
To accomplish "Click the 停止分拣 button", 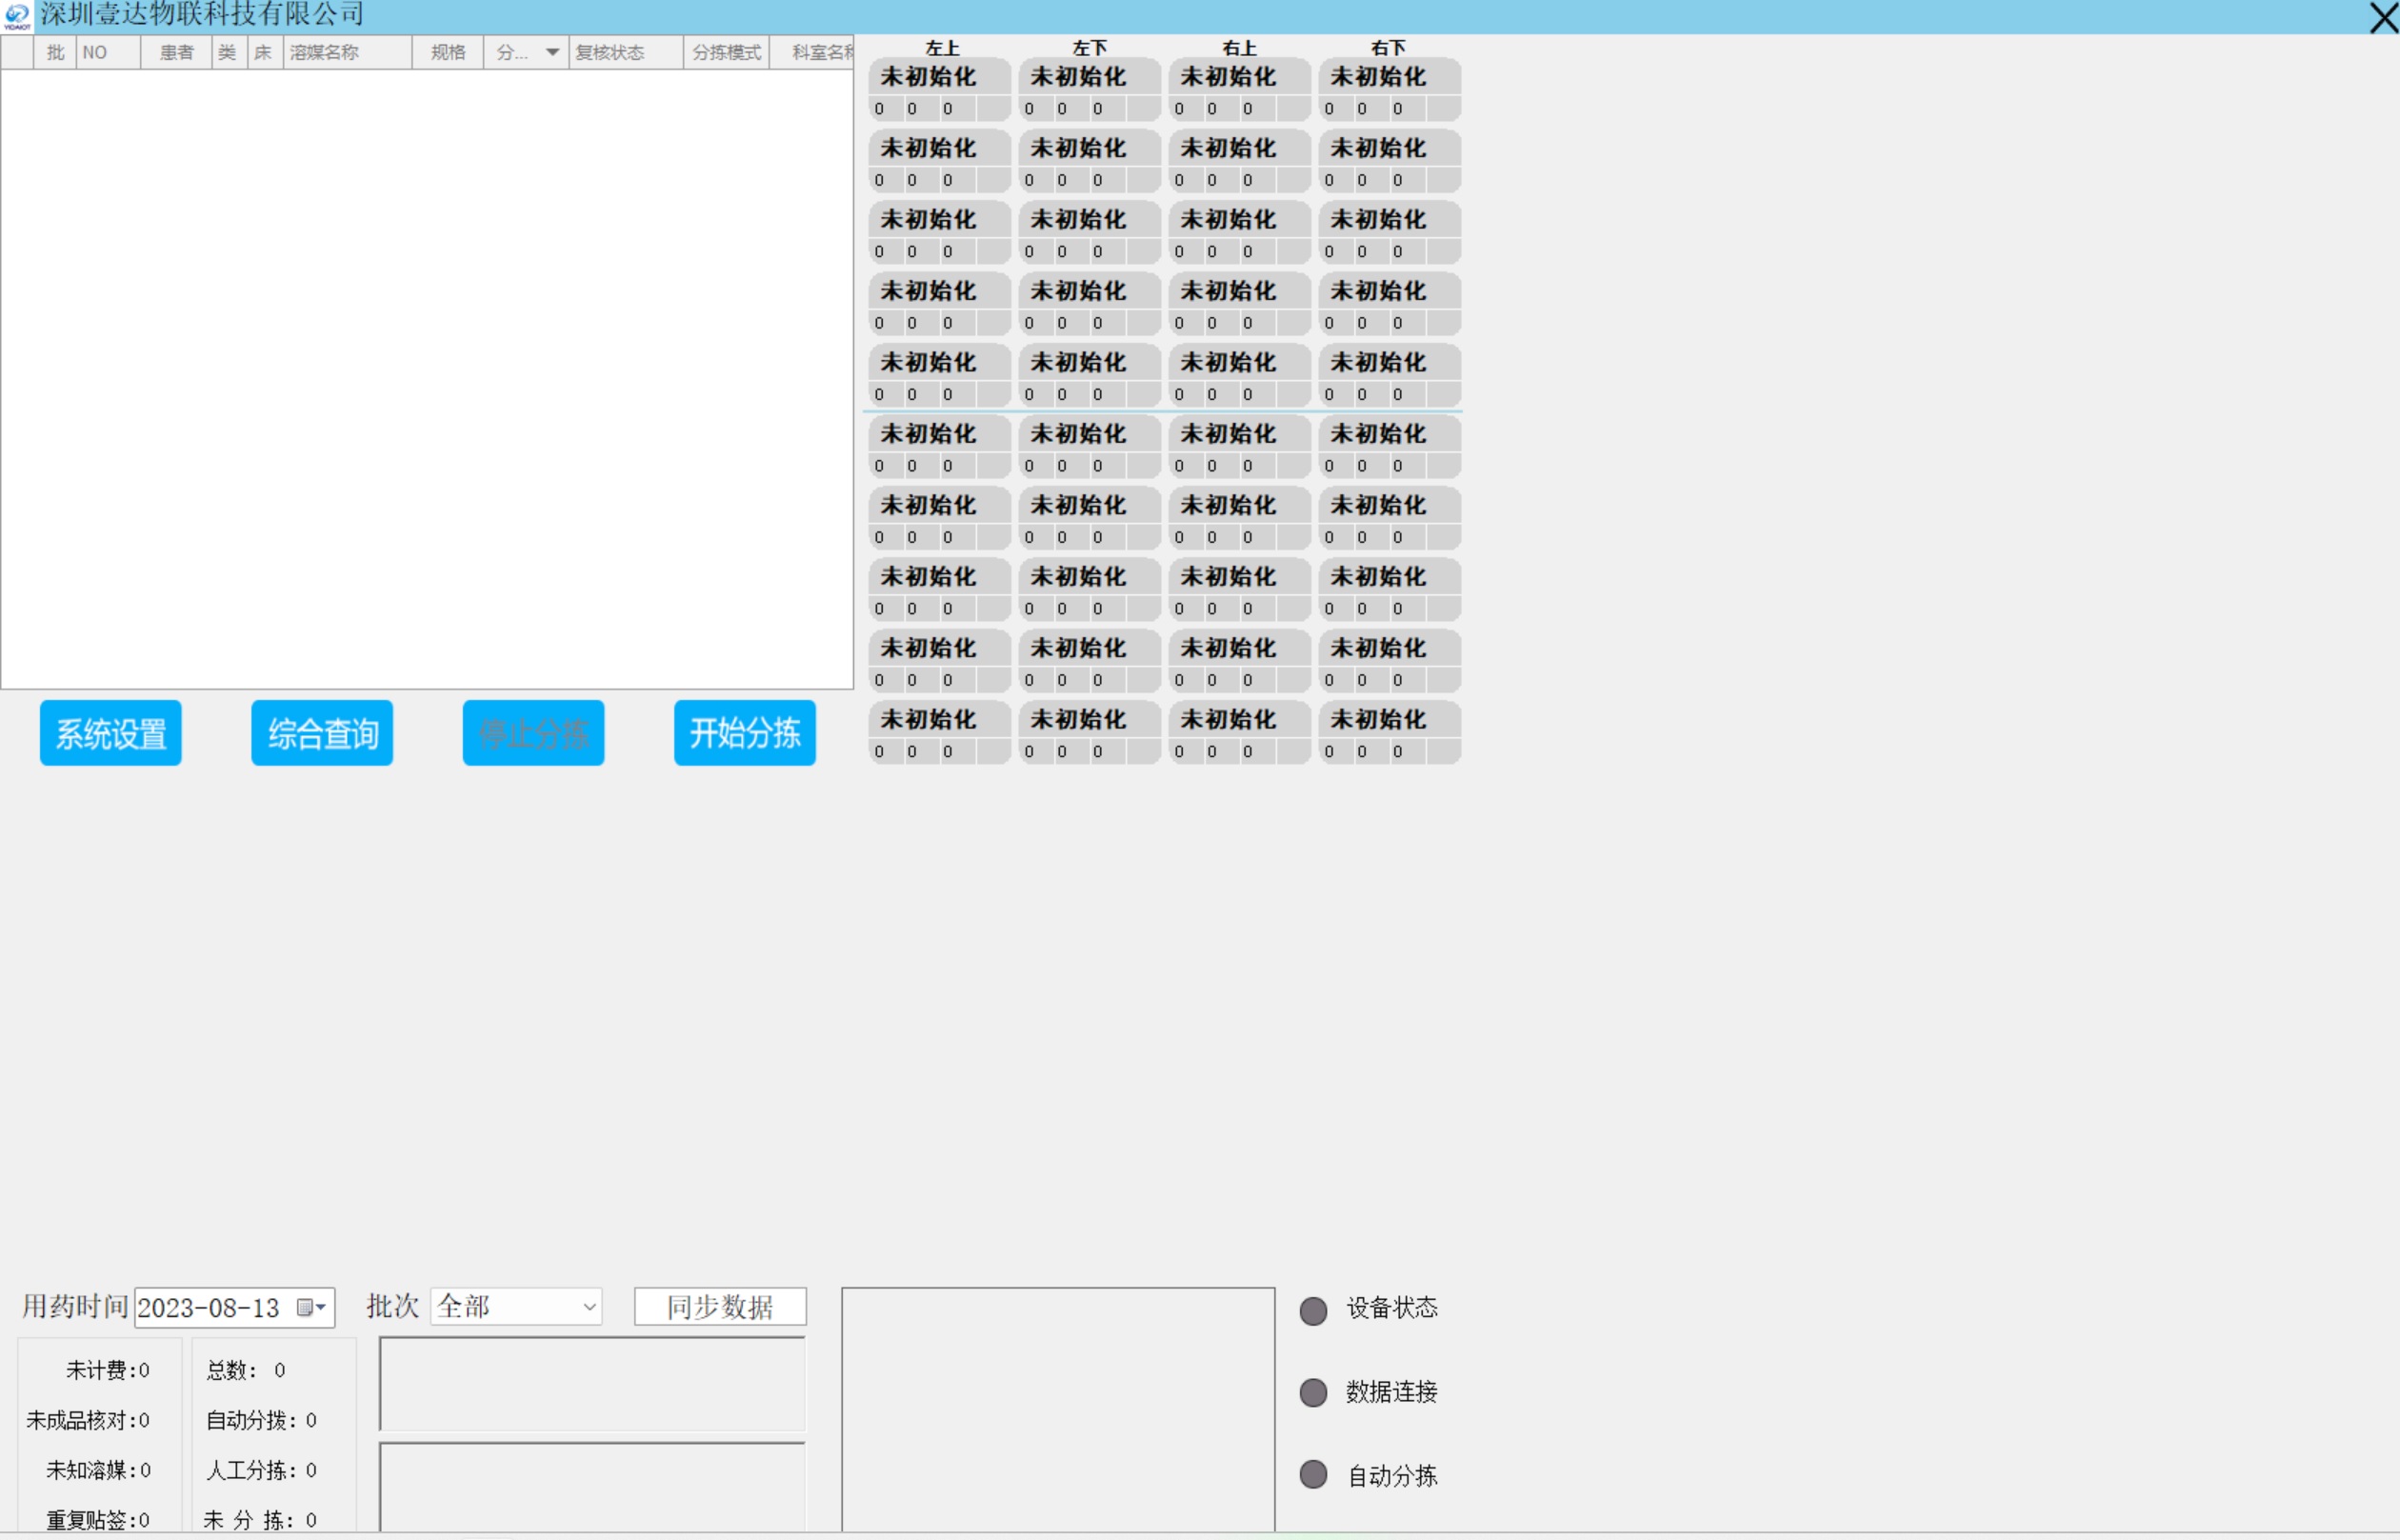I will (533, 734).
